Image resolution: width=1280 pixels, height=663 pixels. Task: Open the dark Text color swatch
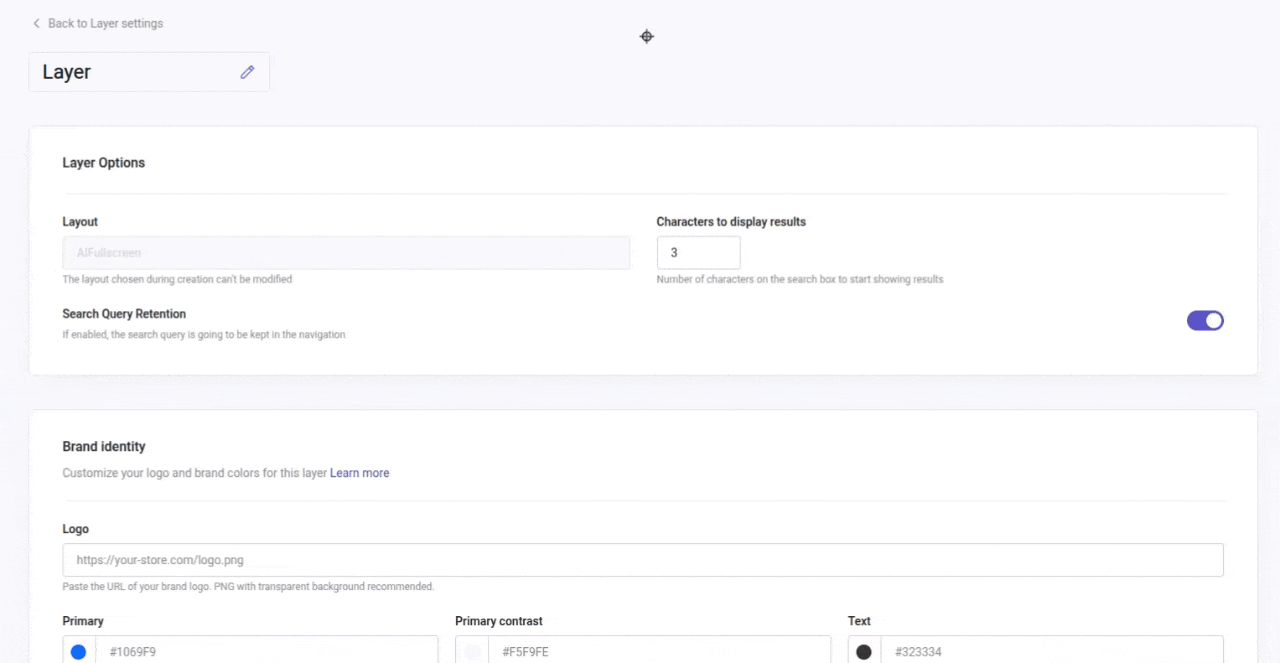pos(864,652)
